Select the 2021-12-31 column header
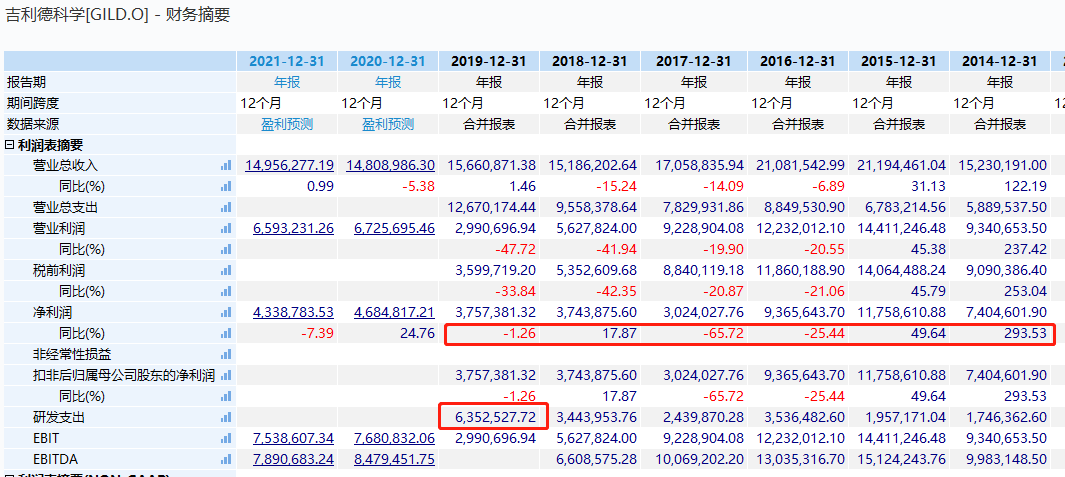1065x477 pixels. [x=287, y=61]
